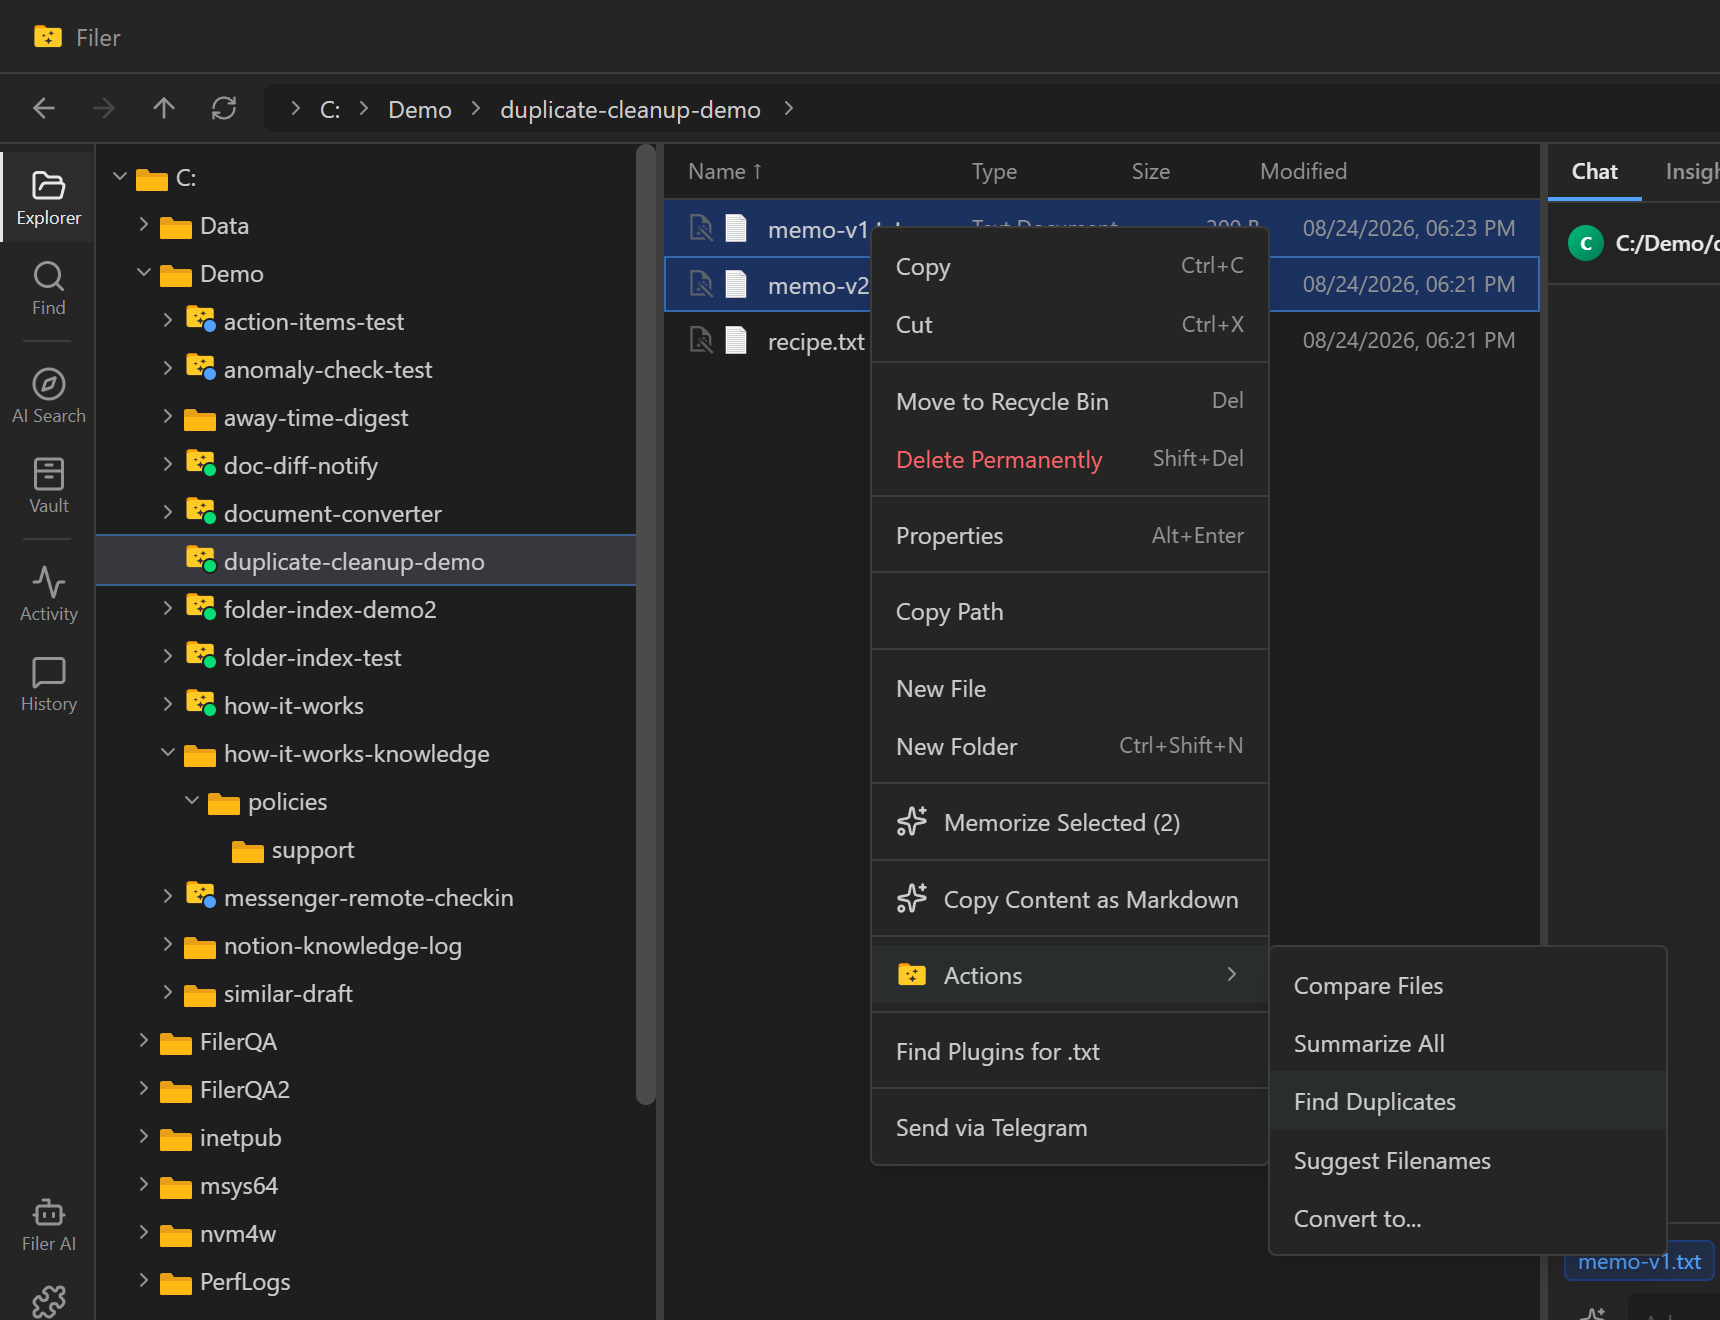
Task: Switch to the Insights tab
Action: [x=1692, y=171]
